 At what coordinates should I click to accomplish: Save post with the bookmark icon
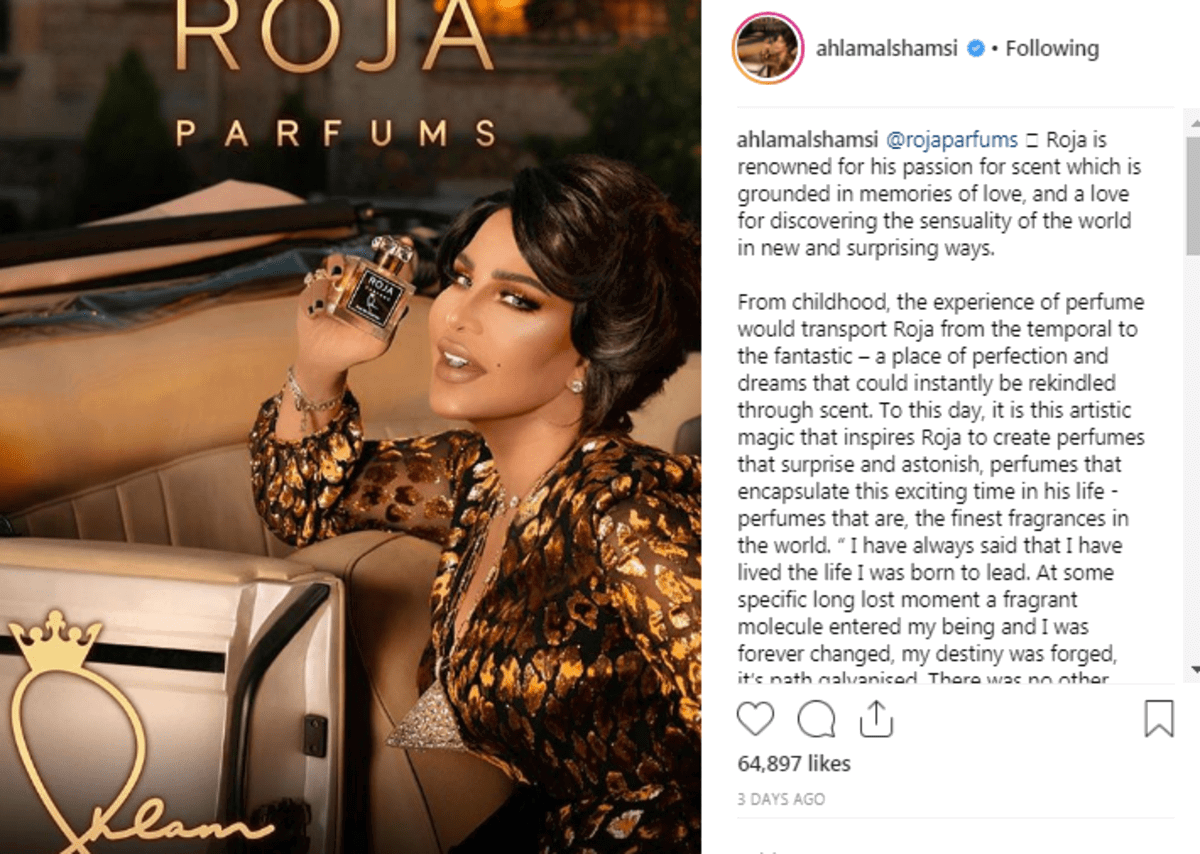[1159, 719]
